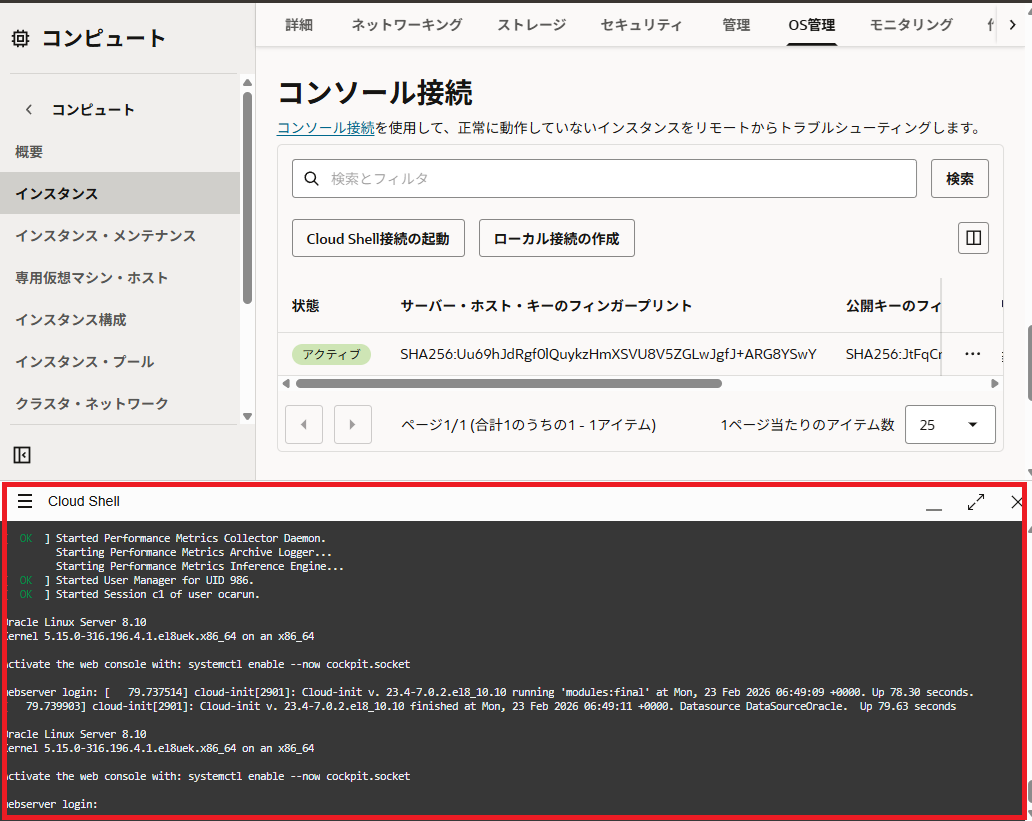Switch to the モニタリング tab
1032x821 pixels.
point(910,25)
